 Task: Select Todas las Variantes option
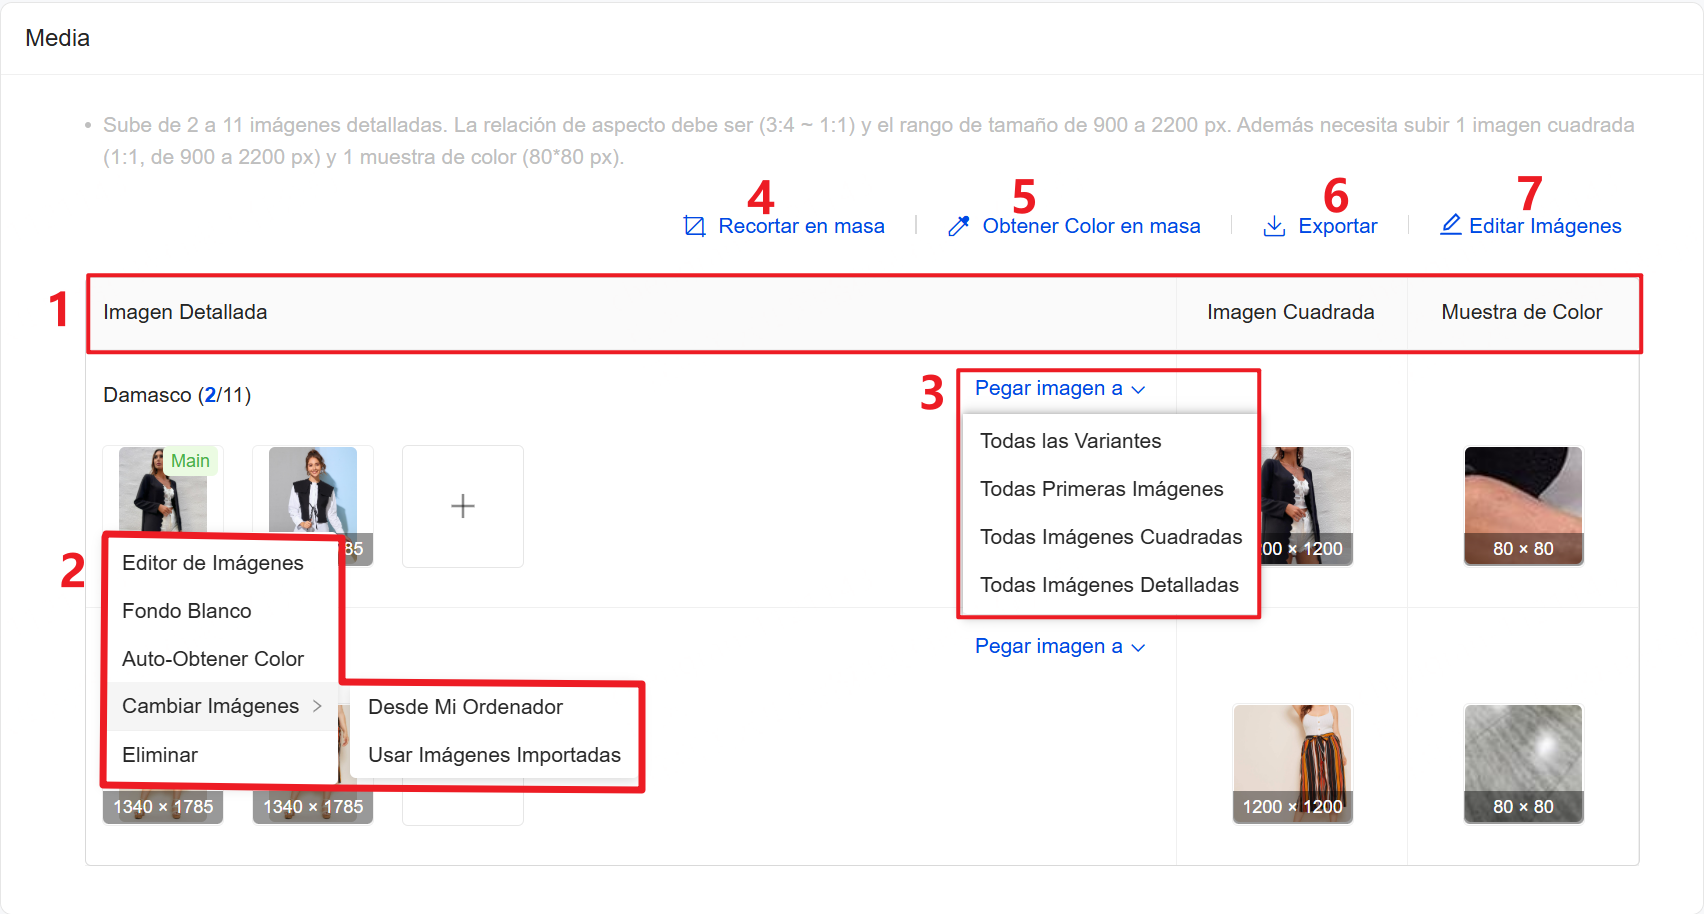(x=1070, y=441)
